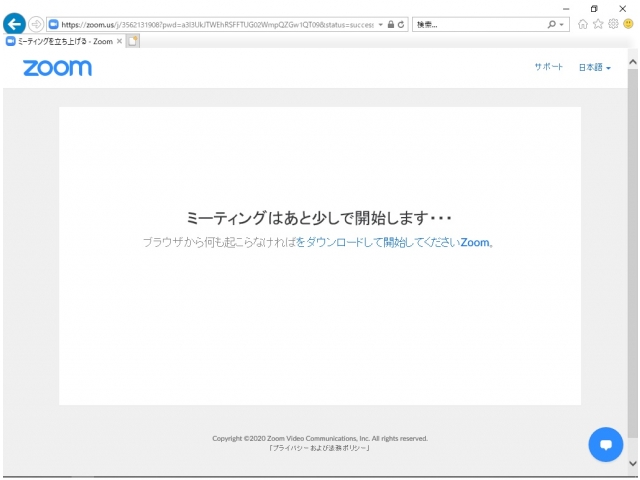Viewport: 640px width, 480px height.
Task: Open the chat help bubble button
Action: 605,444
